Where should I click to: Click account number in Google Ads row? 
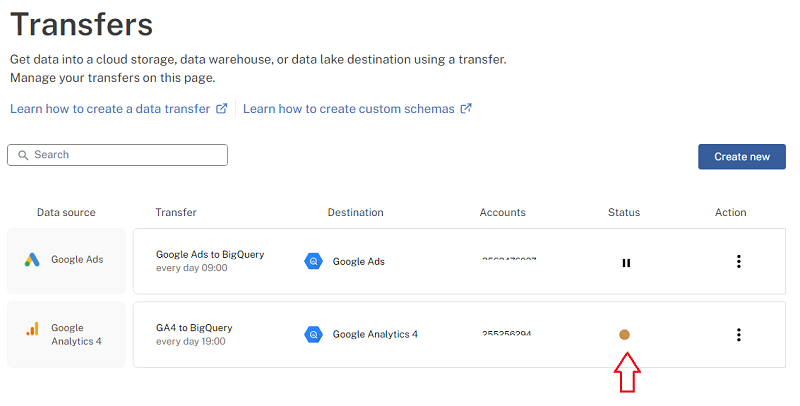(509, 260)
